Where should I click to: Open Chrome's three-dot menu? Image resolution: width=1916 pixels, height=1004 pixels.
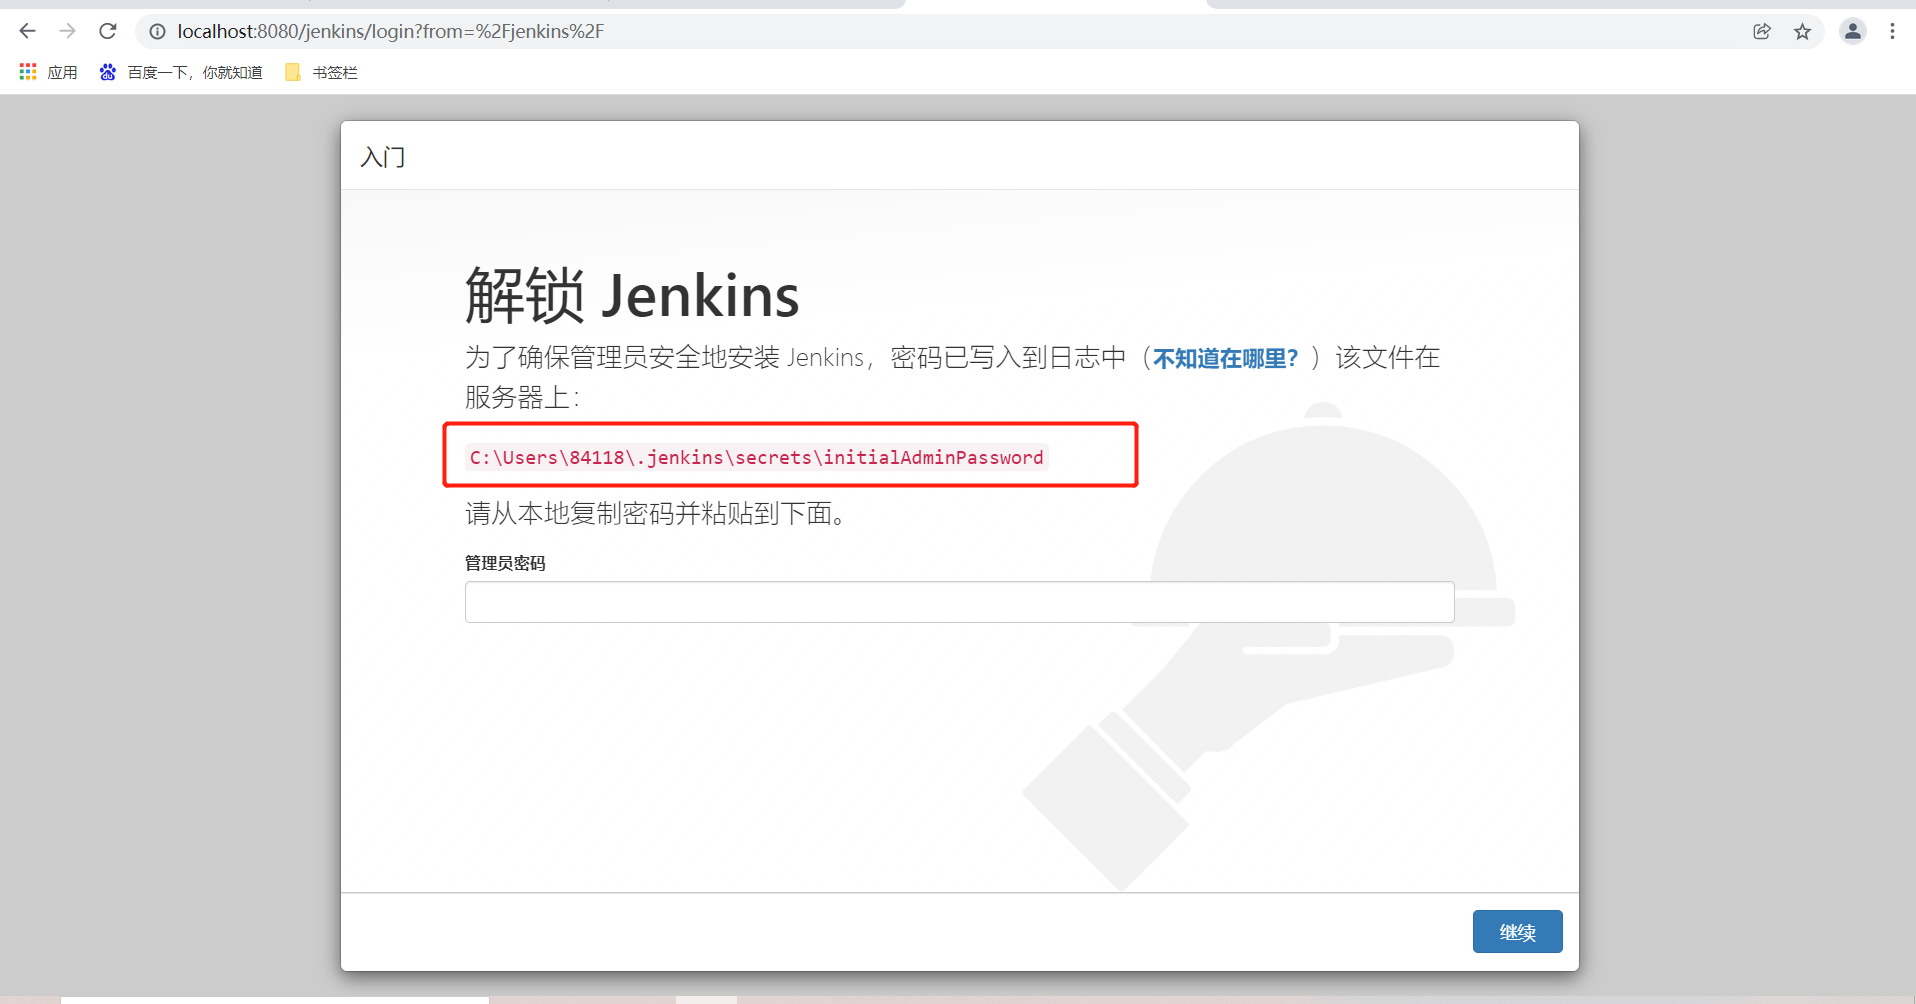click(x=1892, y=32)
